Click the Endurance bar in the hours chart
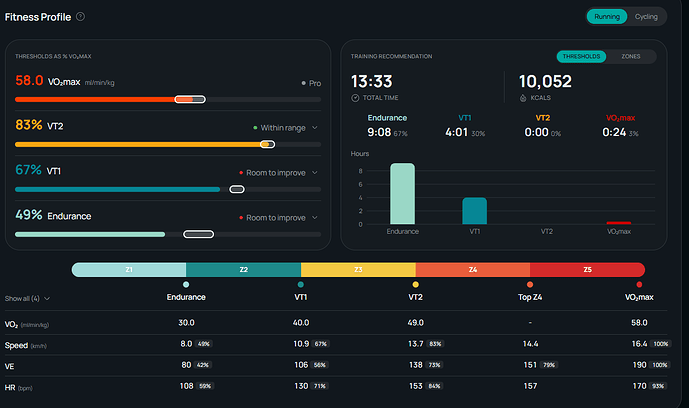Viewport: 689px width, 408px height. click(x=403, y=194)
